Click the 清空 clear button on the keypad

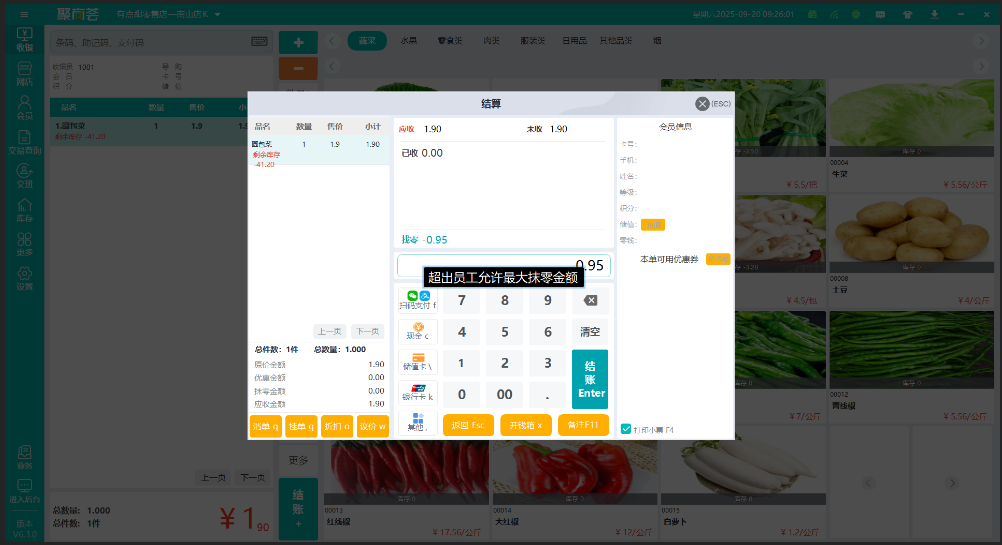(590, 332)
